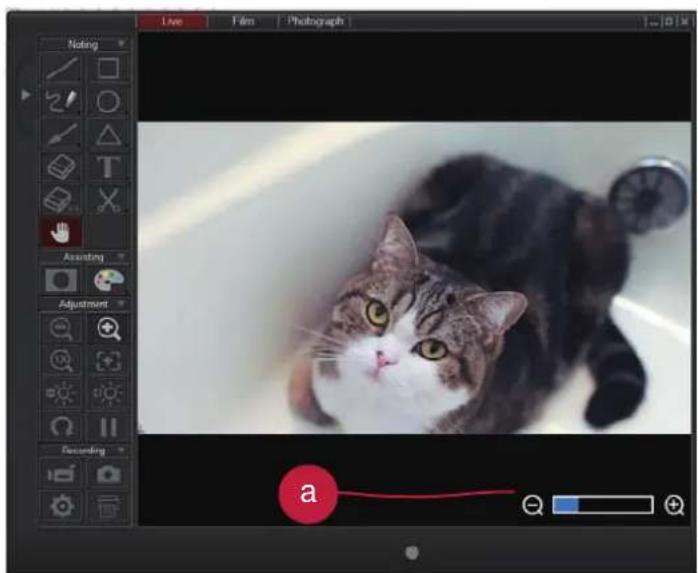Select the scissors cut tool
Viewport: 698px width, 573px height.
point(108,200)
